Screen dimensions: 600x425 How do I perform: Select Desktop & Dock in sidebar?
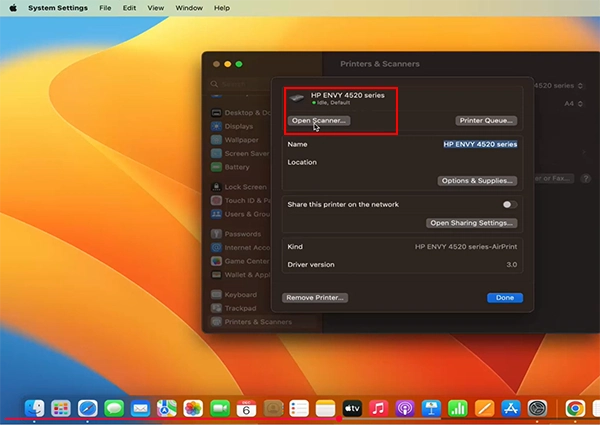[x=240, y=113]
